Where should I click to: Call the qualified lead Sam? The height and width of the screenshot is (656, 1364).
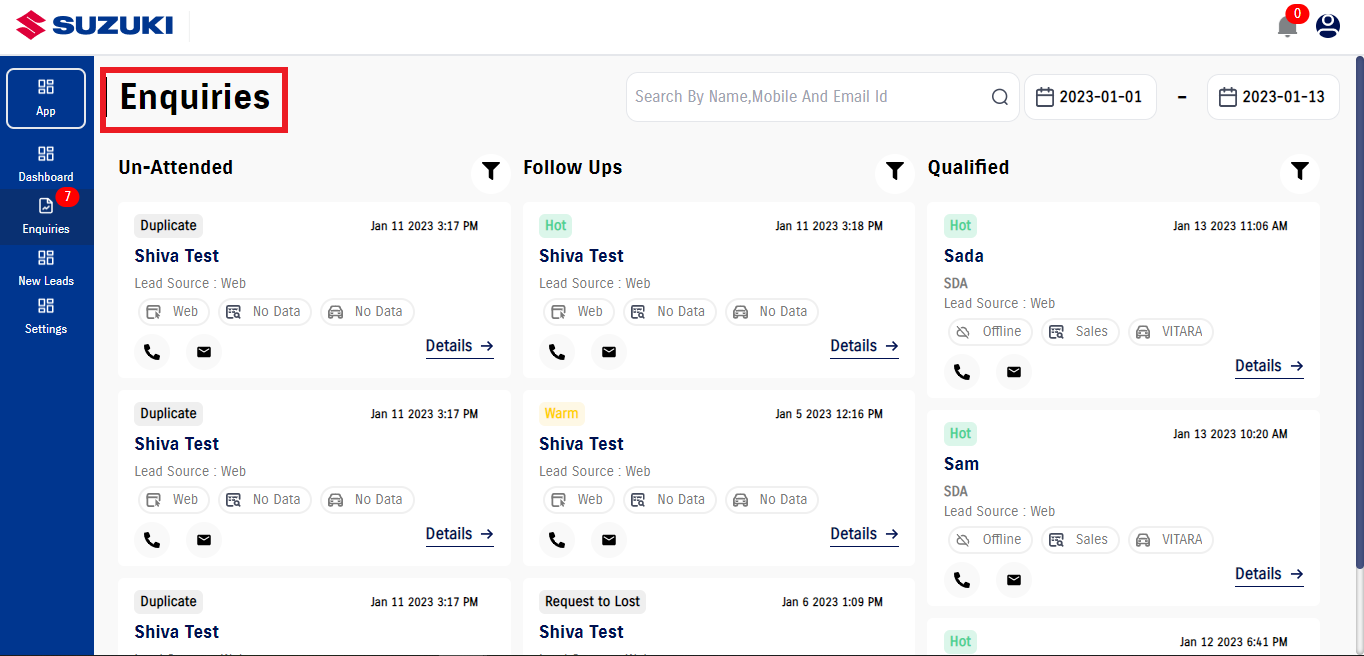pos(962,580)
